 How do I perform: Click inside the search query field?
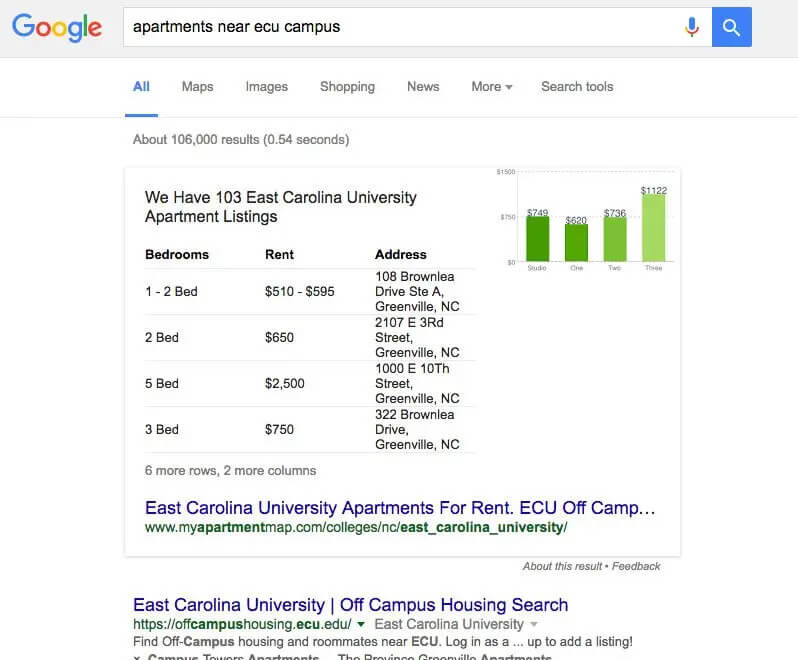[x=402, y=27]
